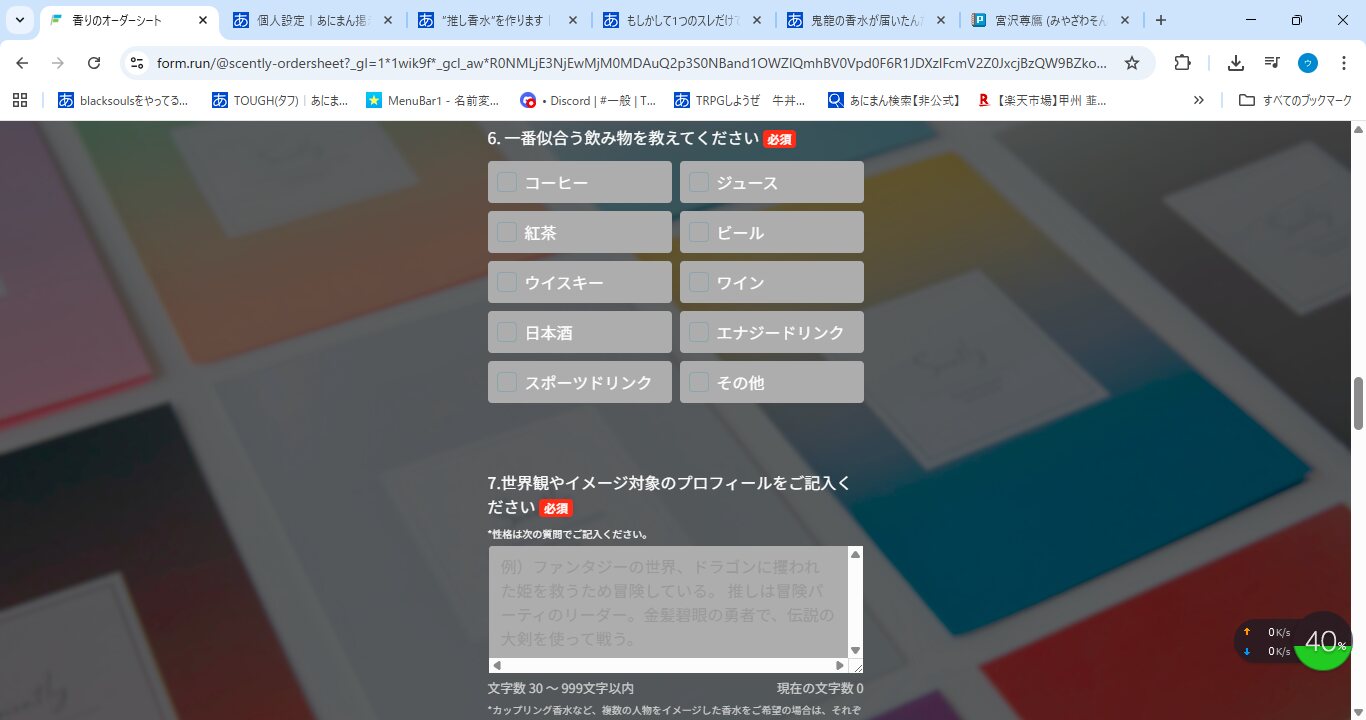
Task: Open the Extensions puzzle icon
Action: tap(1182, 63)
